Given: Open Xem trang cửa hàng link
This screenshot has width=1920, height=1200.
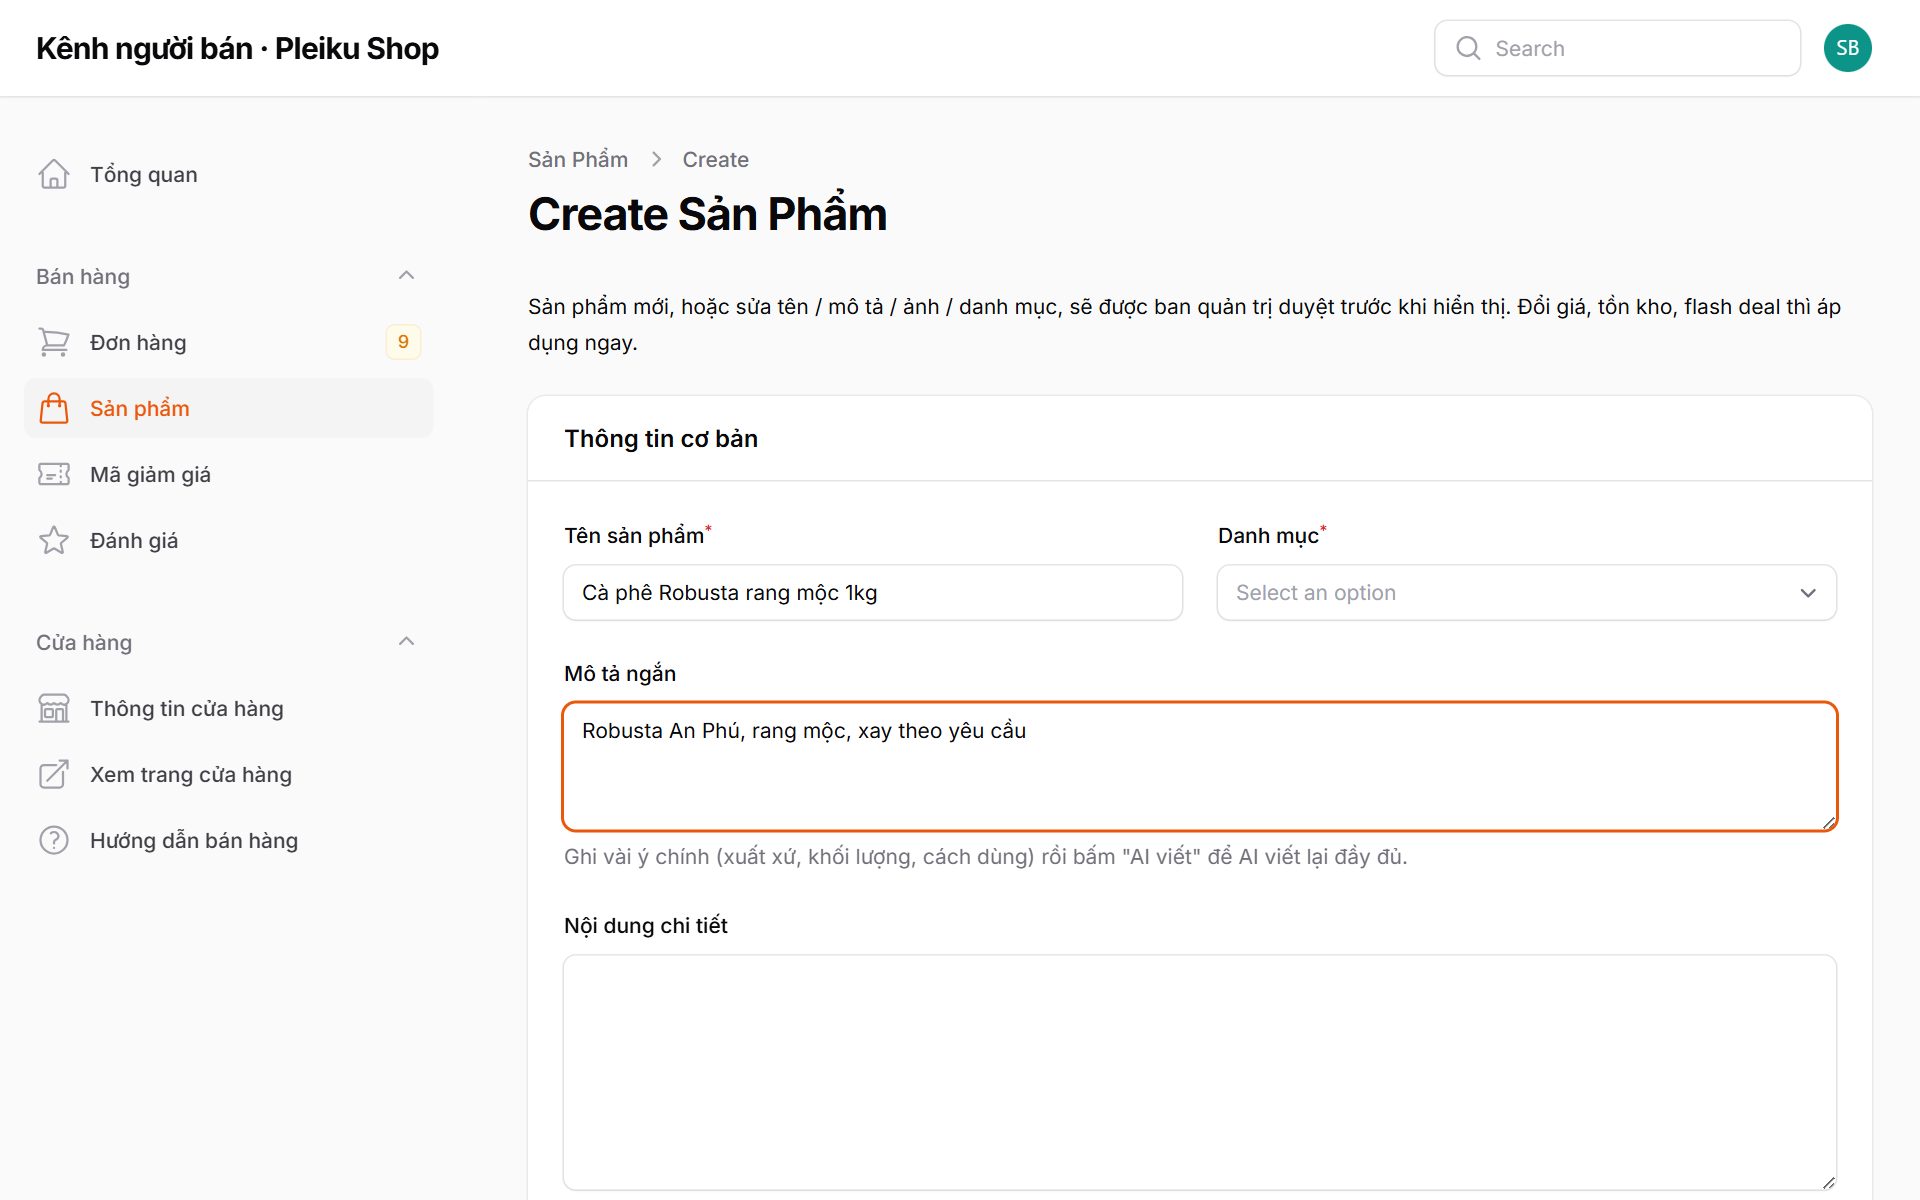Looking at the screenshot, I should pos(228,774).
